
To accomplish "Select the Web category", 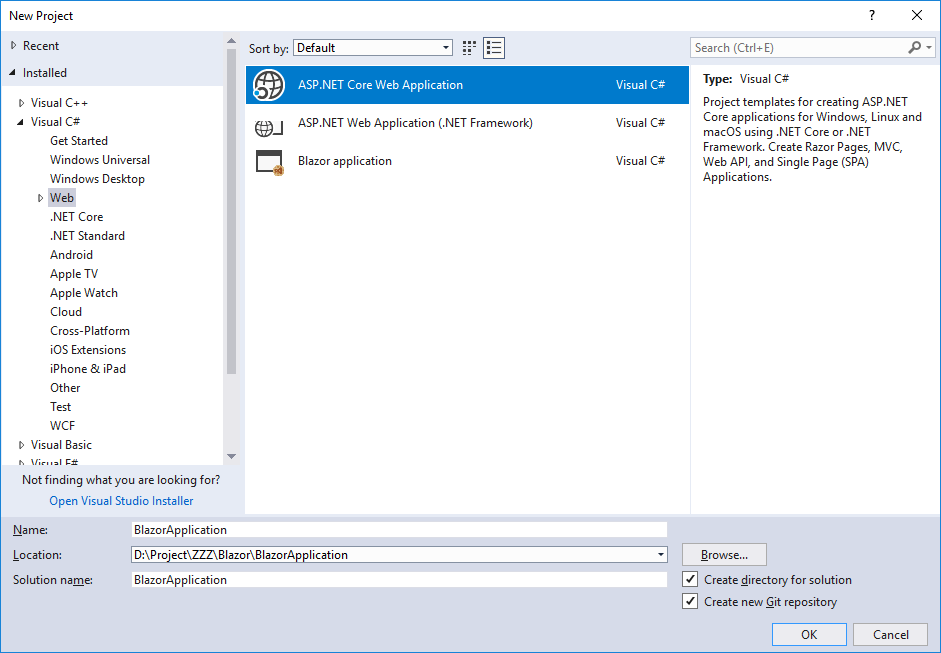I will pyautogui.click(x=62, y=197).
